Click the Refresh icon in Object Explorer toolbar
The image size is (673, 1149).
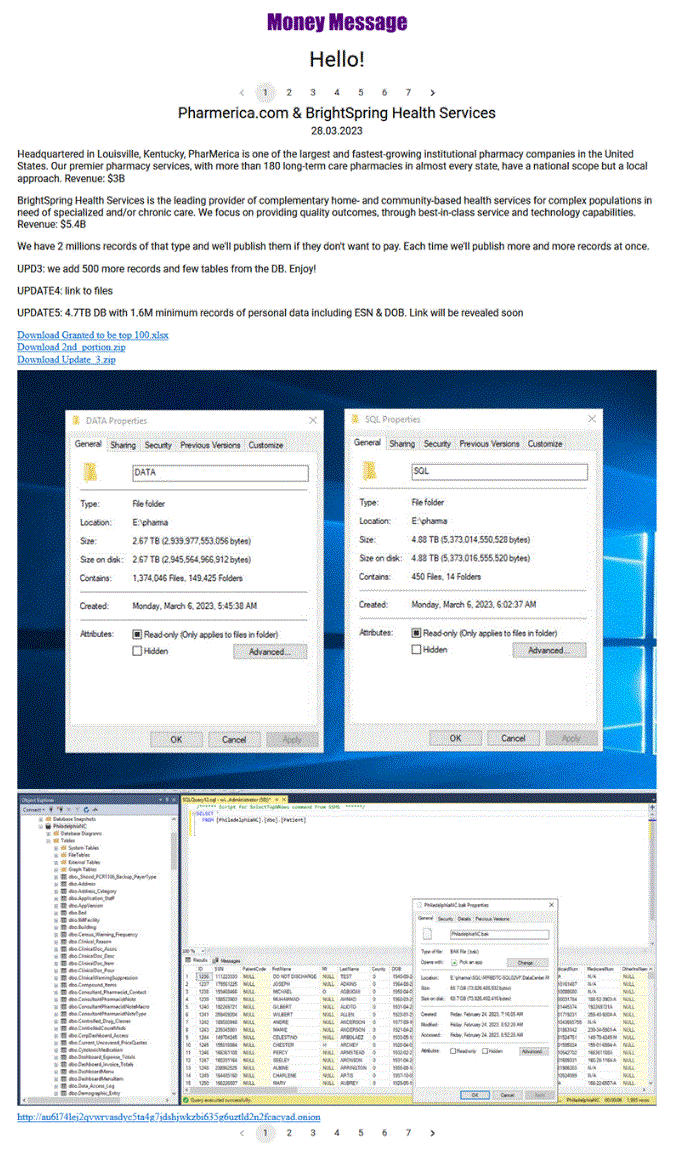[x=86, y=810]
